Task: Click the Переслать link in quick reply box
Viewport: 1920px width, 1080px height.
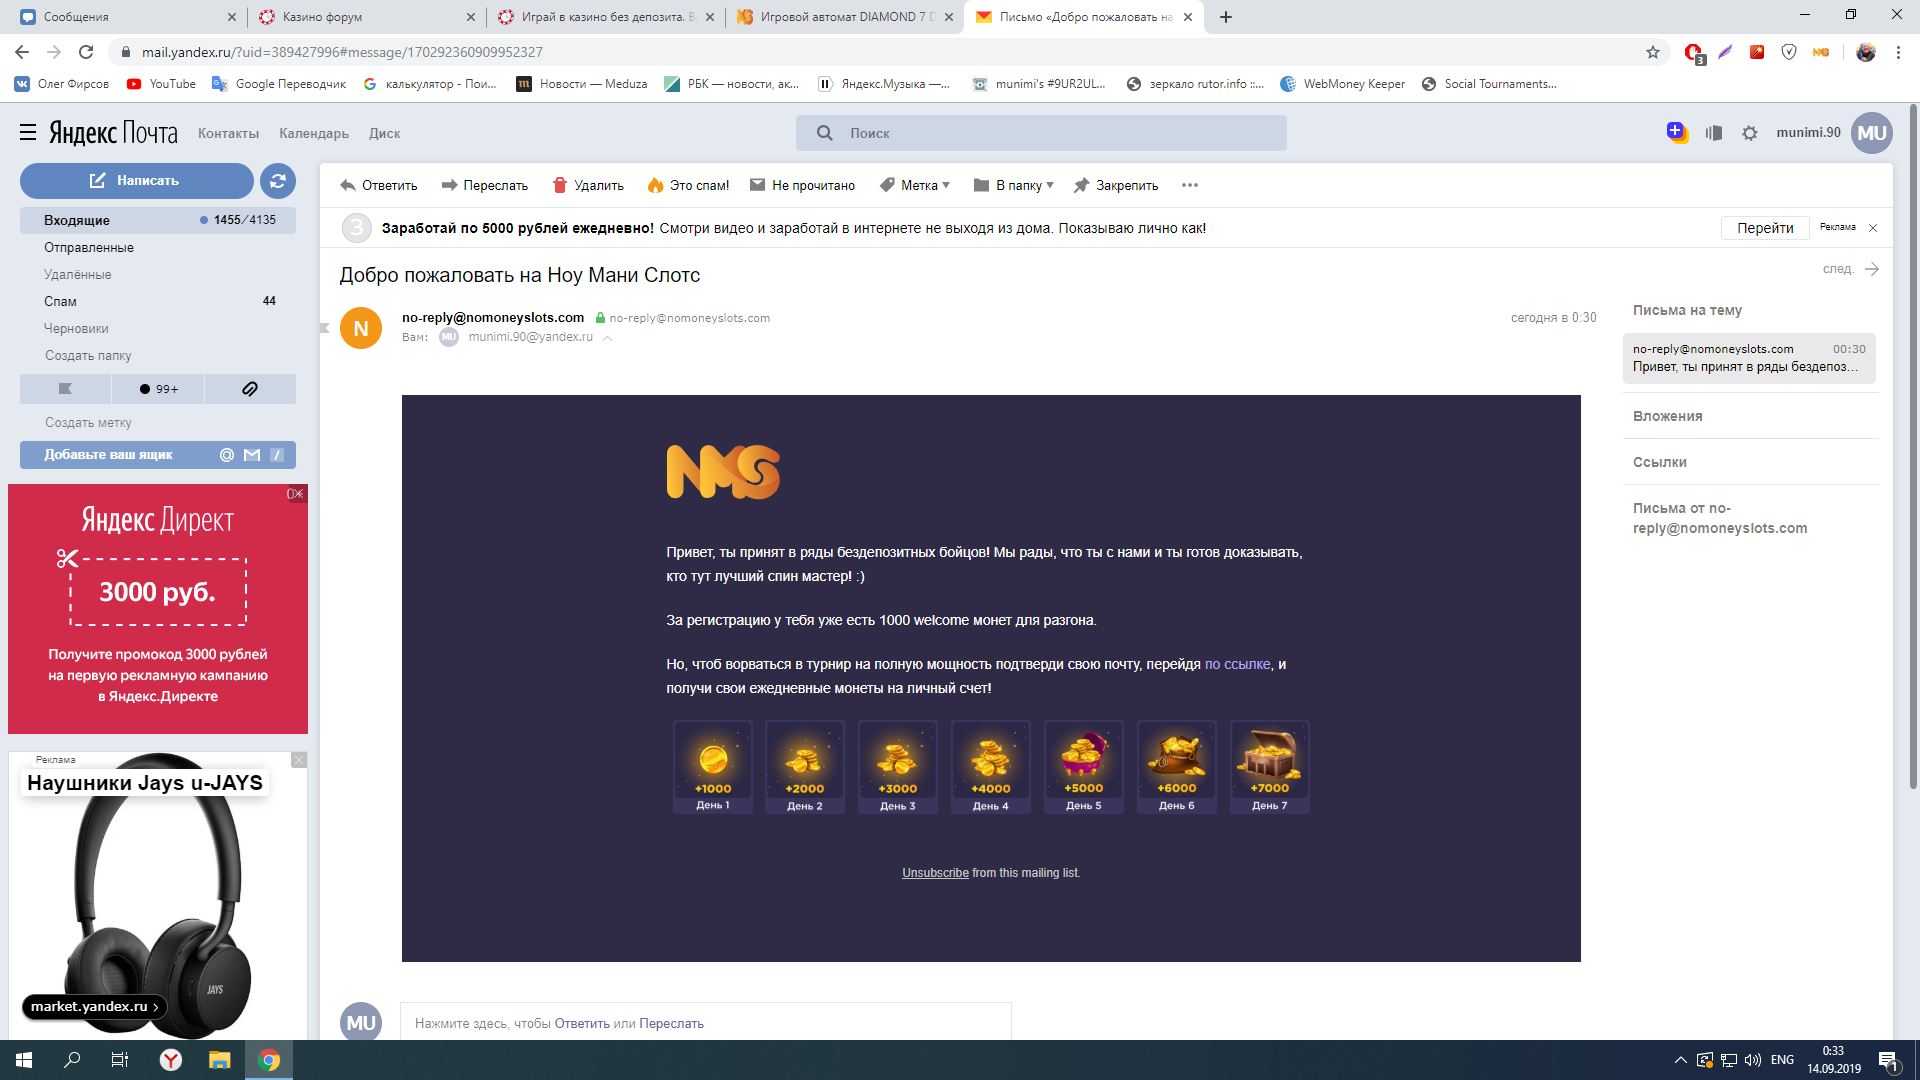Action: 671,1023
